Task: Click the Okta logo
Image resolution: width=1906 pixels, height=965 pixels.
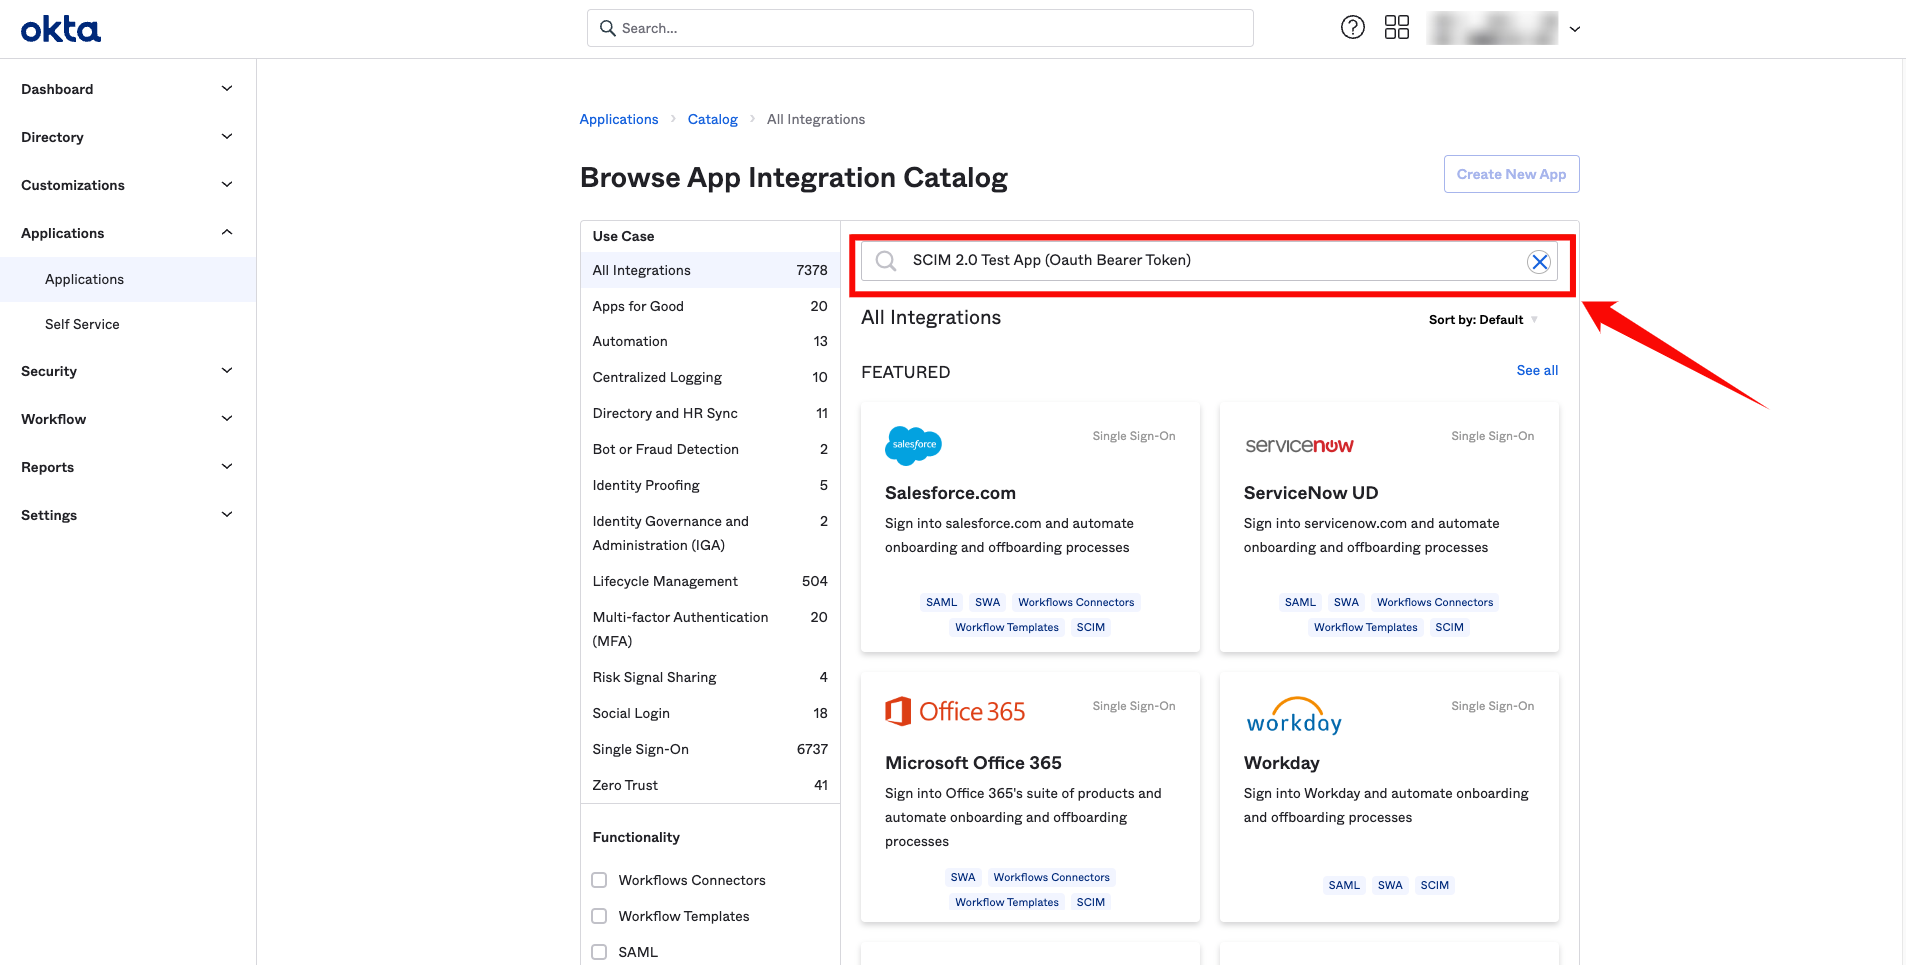Action: coord(61,29)
